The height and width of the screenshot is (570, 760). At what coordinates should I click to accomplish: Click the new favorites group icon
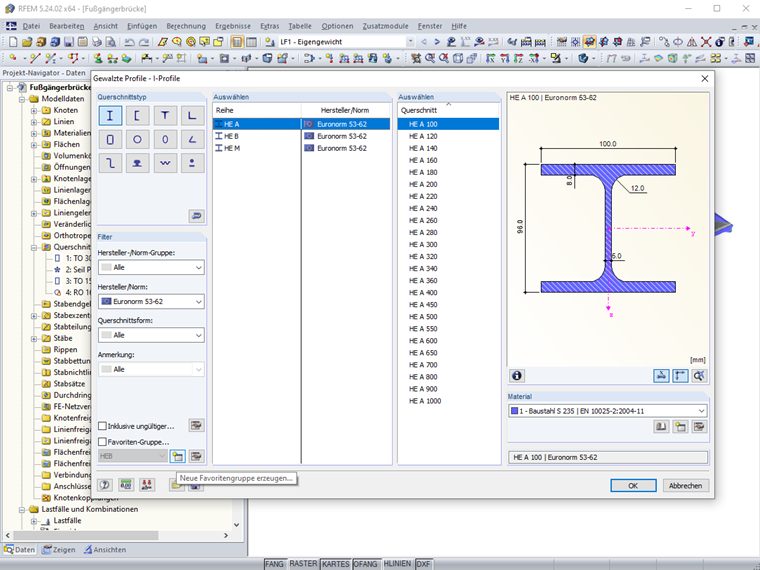[177, 456]
